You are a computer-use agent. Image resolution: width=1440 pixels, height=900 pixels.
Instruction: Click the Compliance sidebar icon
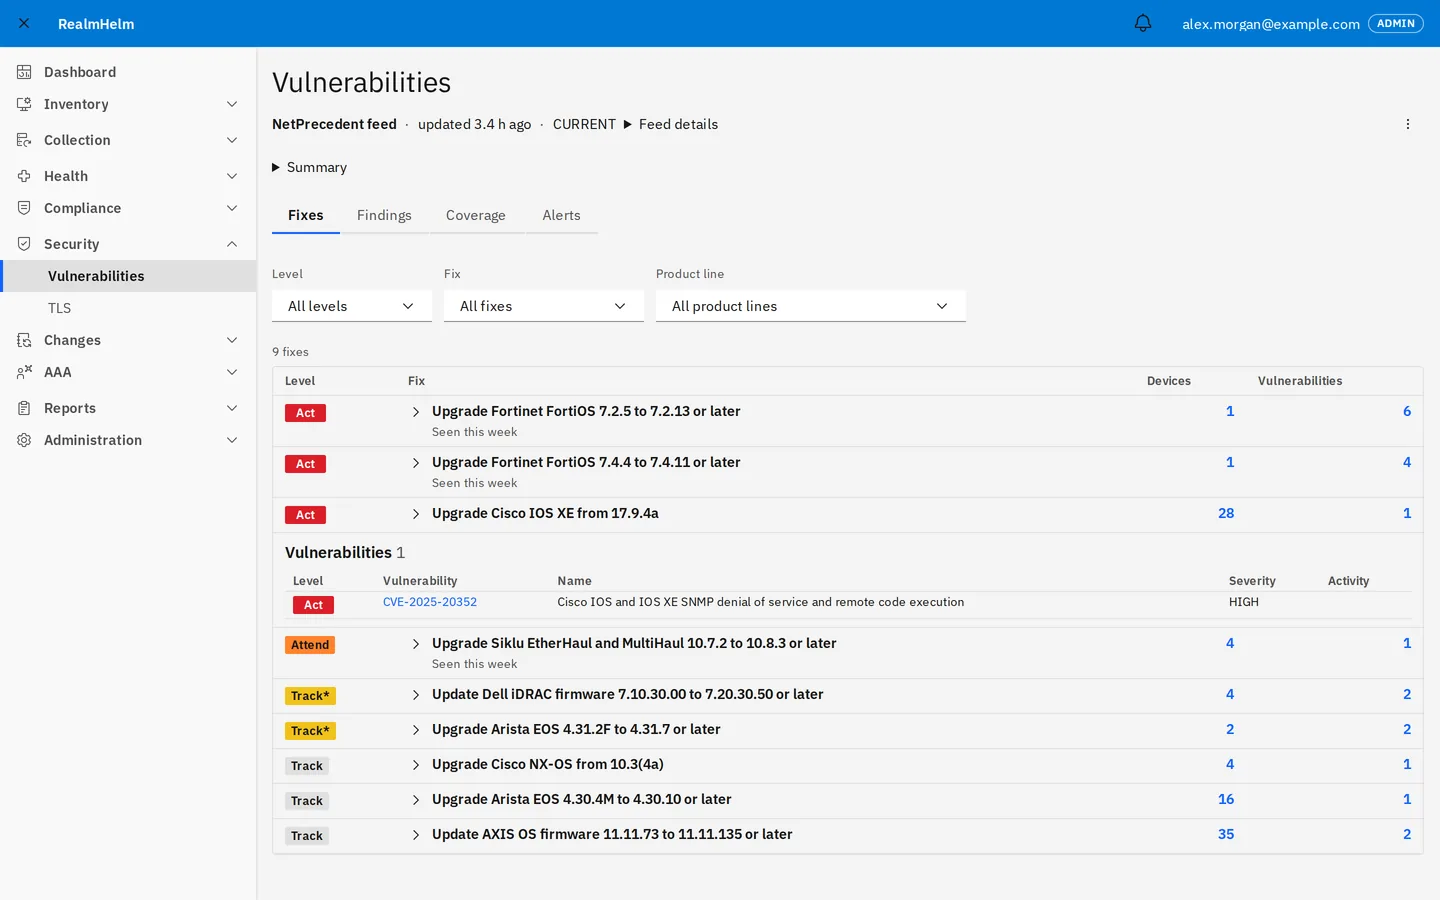[x=24, y=208]
